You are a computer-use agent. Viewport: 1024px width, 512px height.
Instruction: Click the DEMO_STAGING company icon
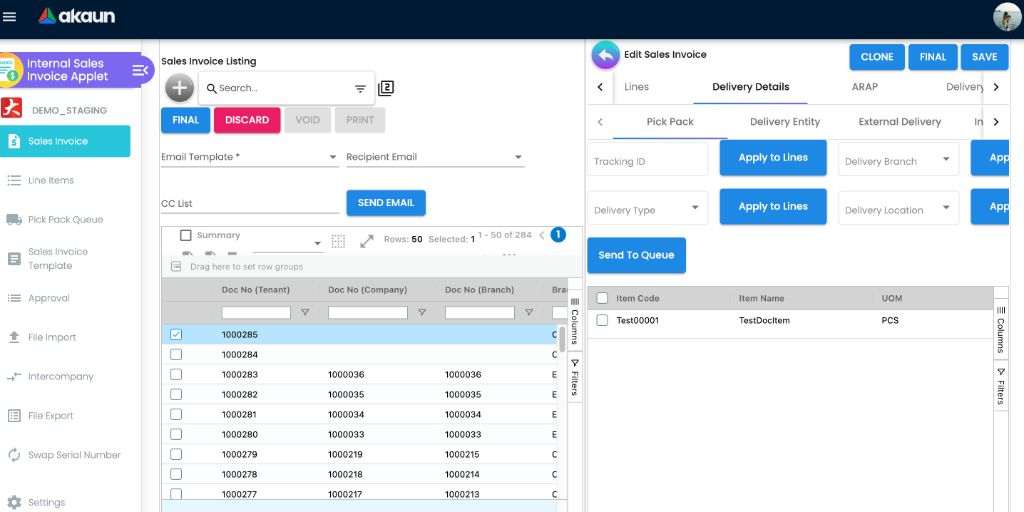pos(11,108)
